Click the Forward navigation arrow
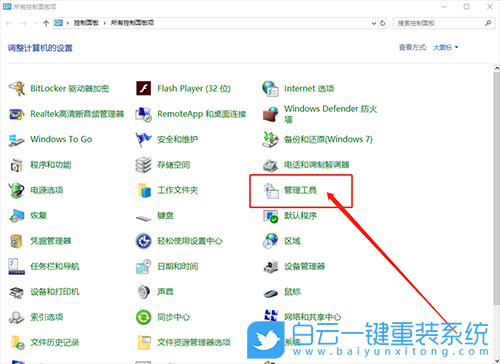The height and width of the screenshot is (364, 500). coord(24,23)
